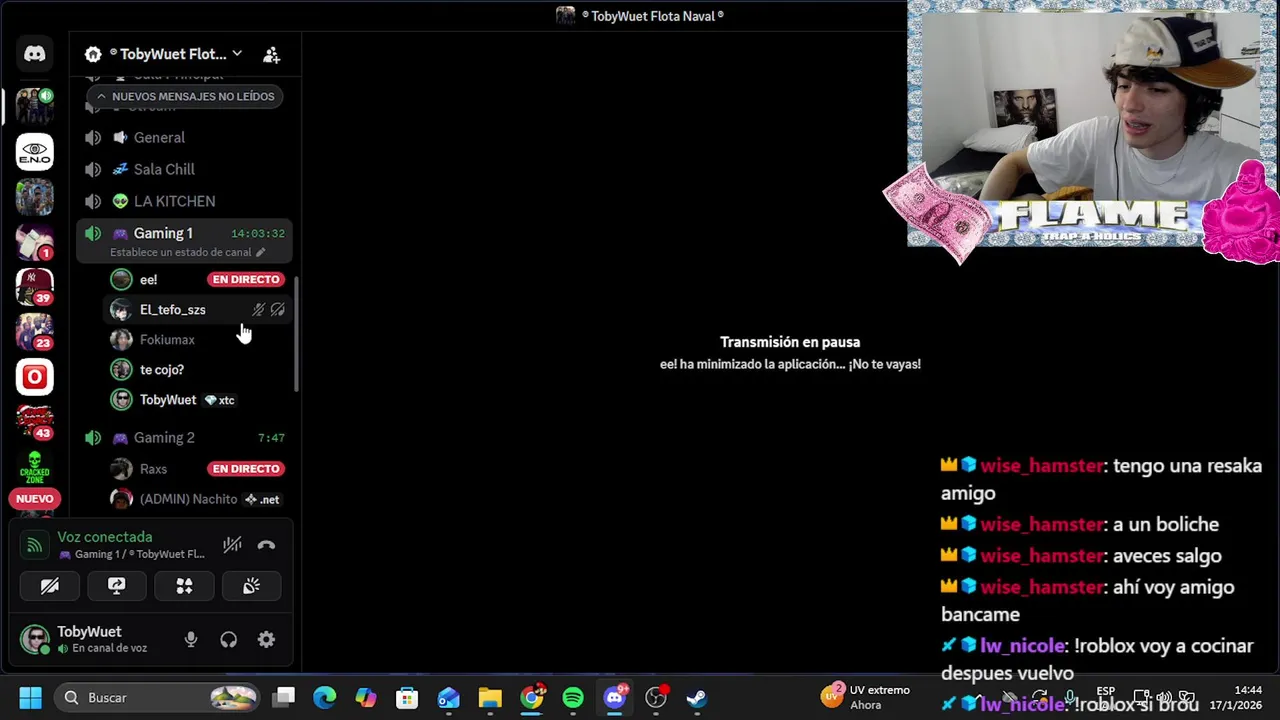
Task: Toggle headphone deafen in user panel
Action: coord(229,640)
